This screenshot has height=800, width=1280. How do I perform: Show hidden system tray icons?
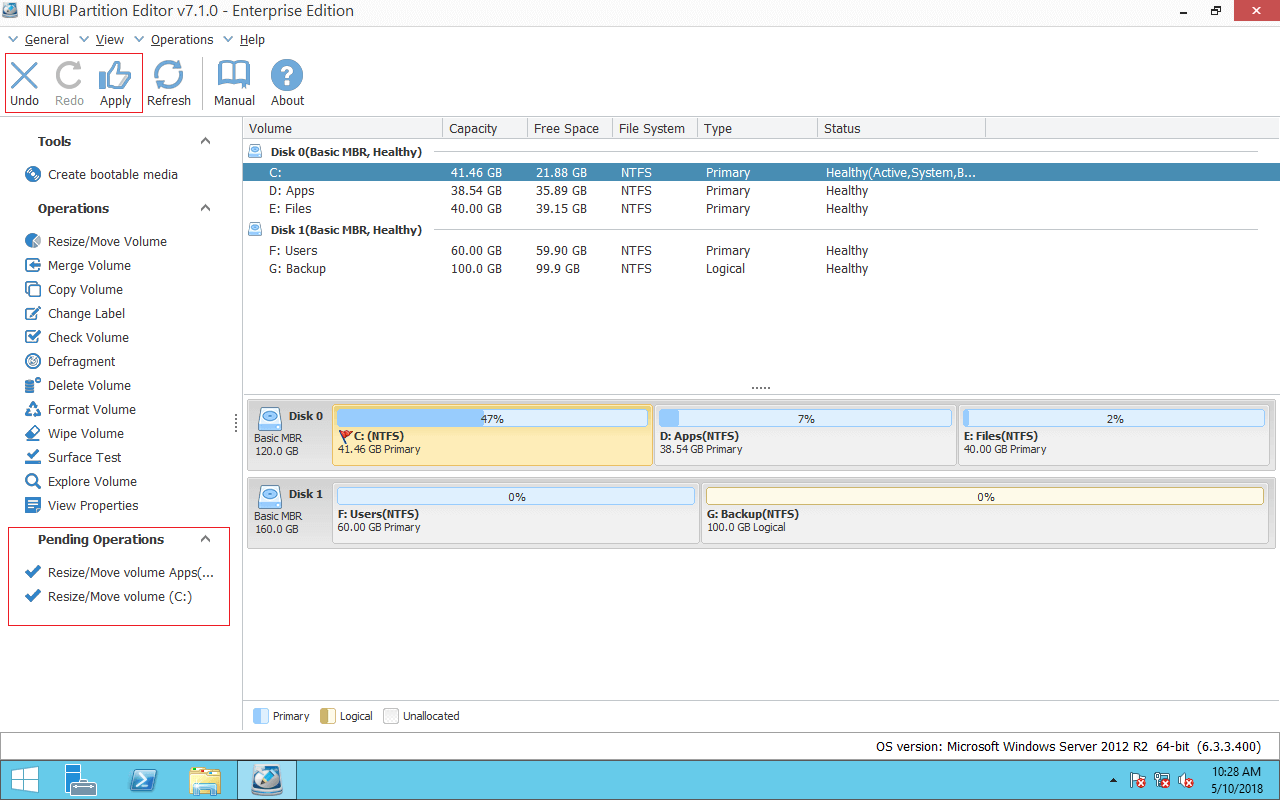click(x=1114, y=781)
